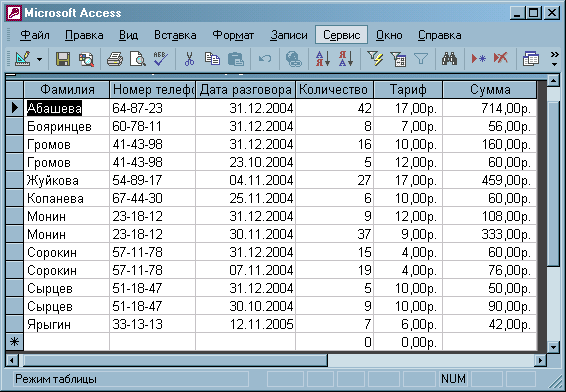Click the date 23.10.2004
Screen dimensions: 566x392
point(245,162)
